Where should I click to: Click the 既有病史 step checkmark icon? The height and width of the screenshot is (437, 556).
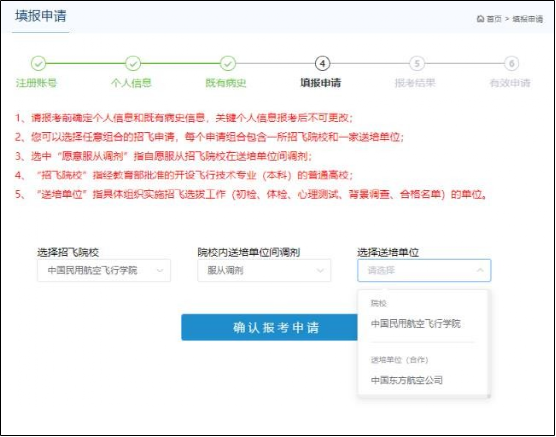228,64
